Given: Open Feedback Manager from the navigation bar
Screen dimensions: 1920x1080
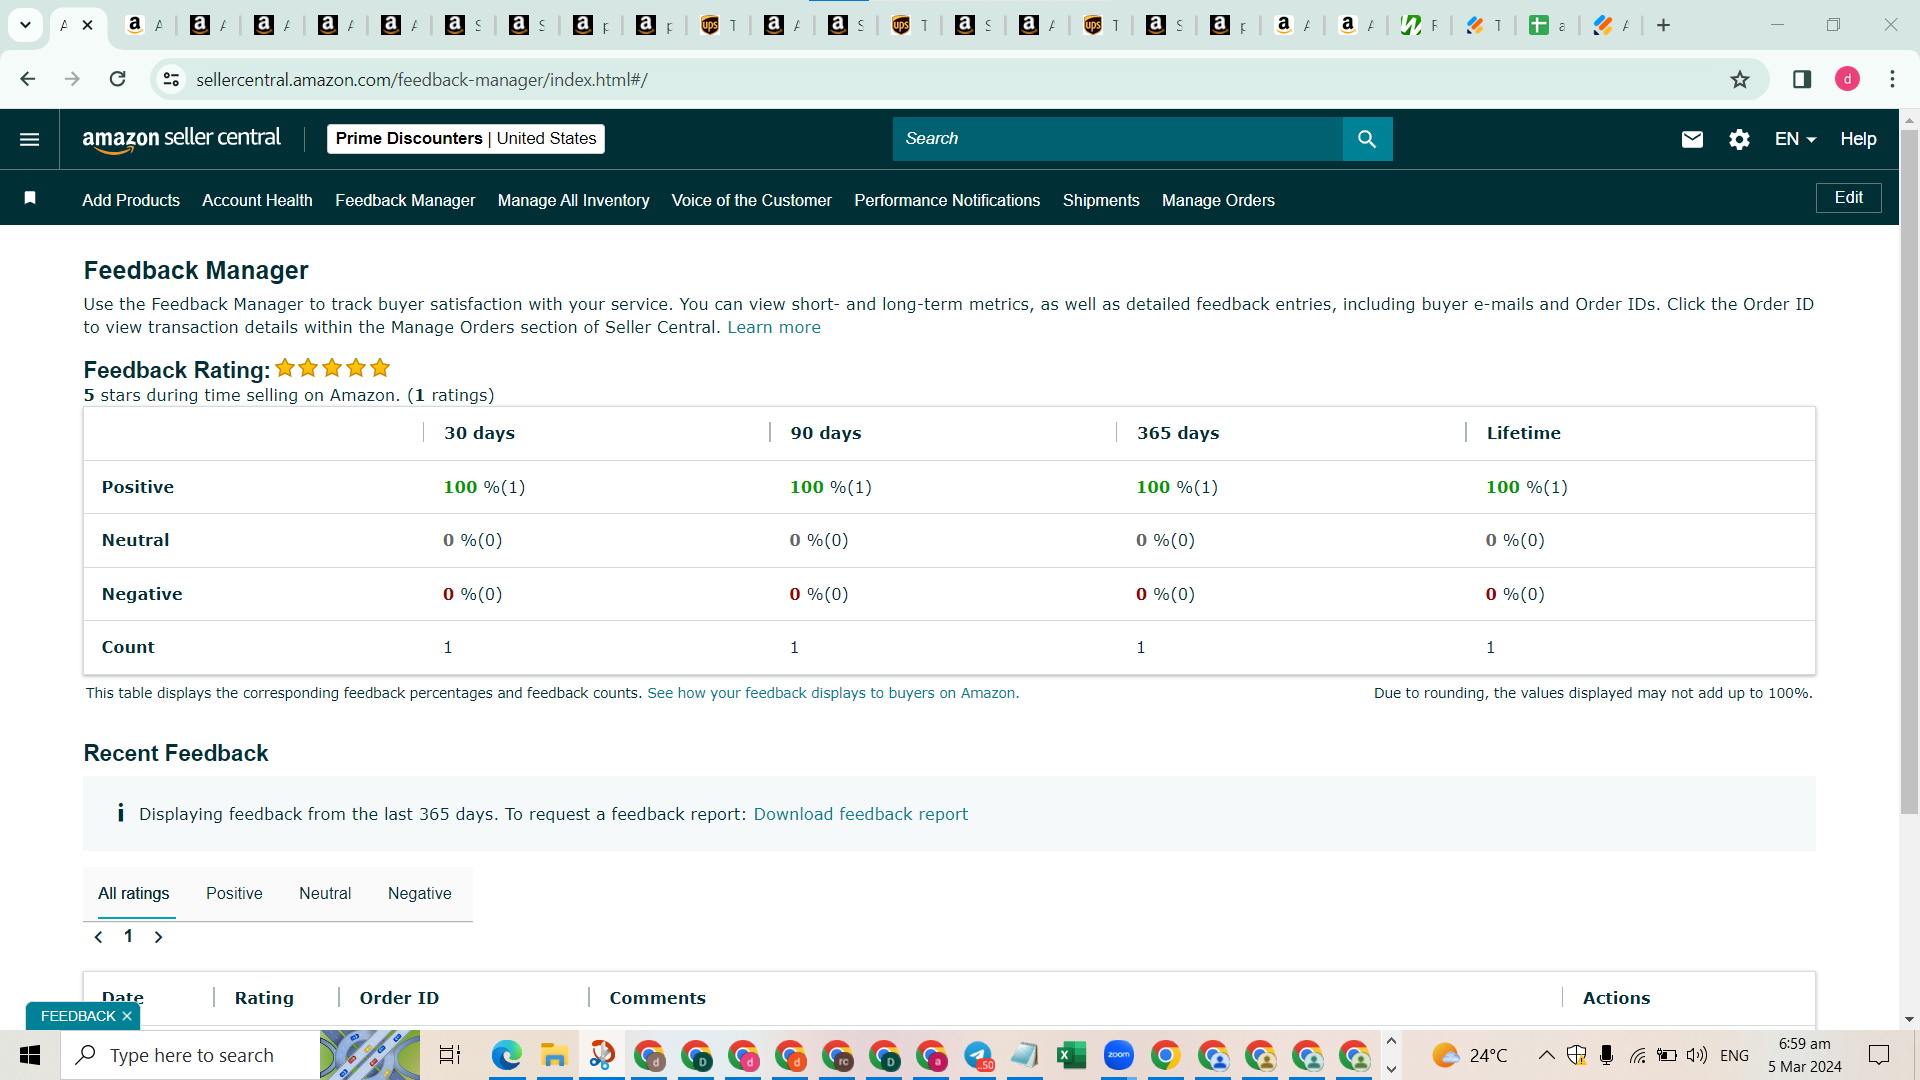Looking at the screenshot, I should 405,200.
